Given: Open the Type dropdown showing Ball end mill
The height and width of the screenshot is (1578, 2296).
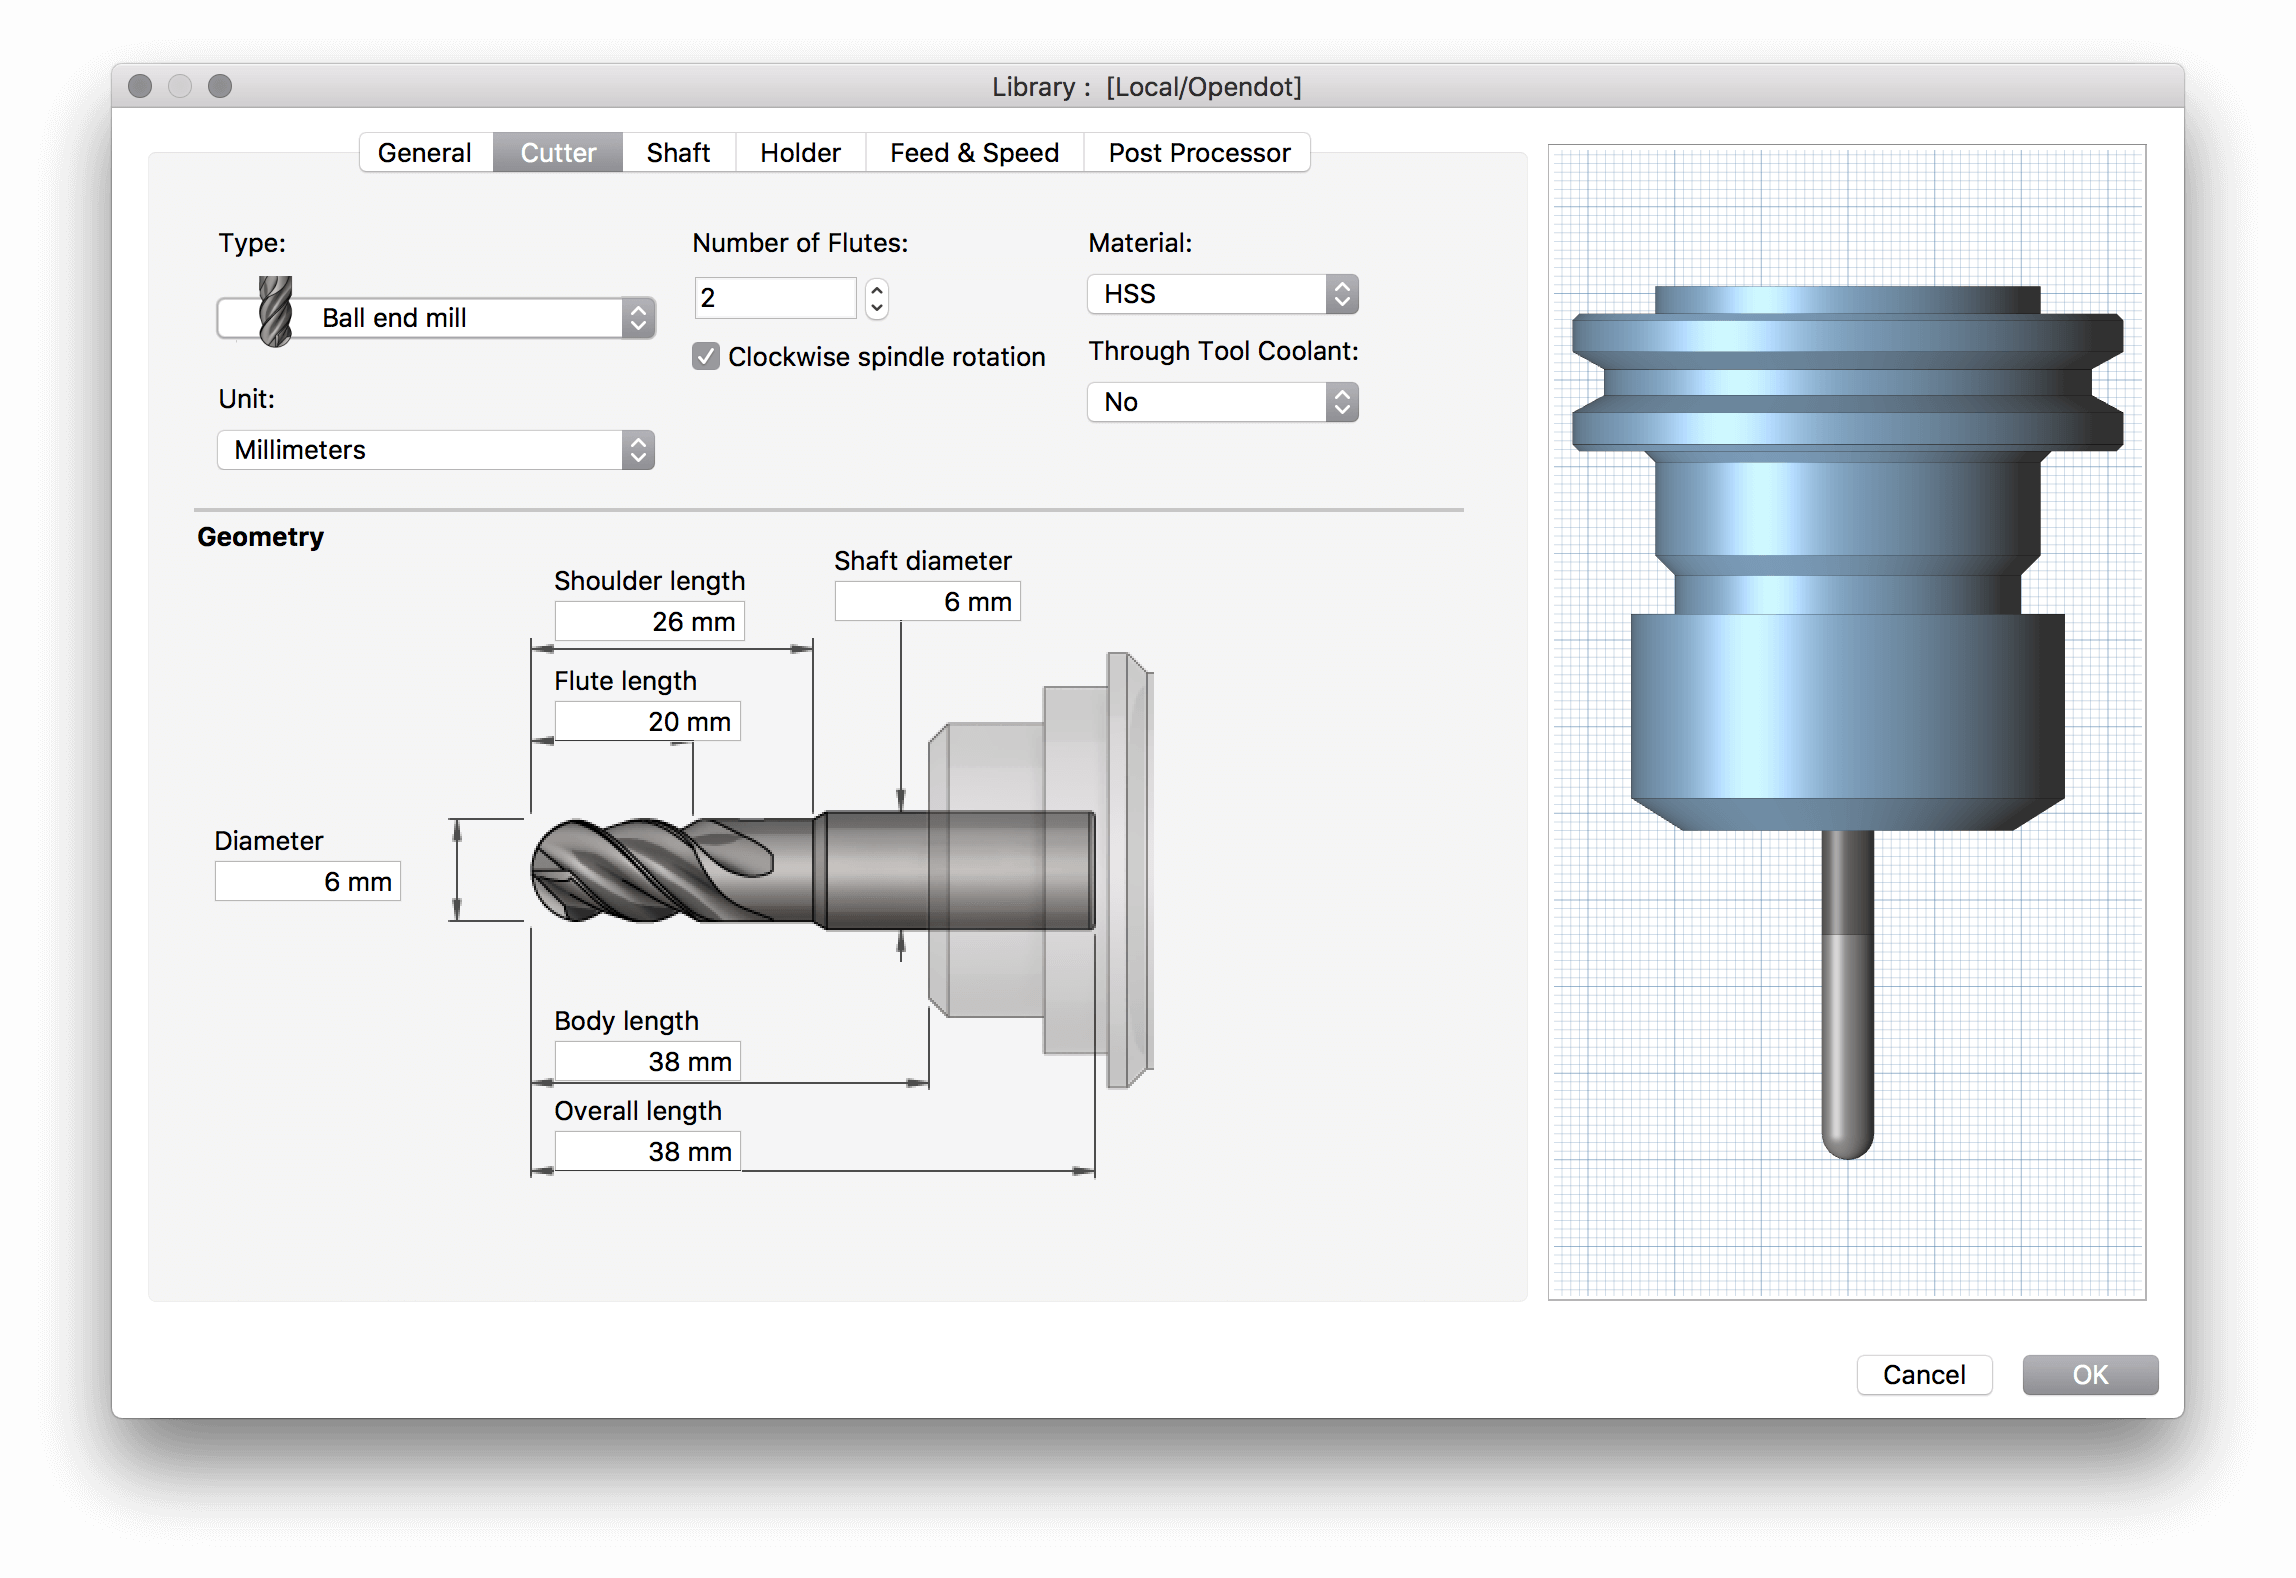Looking at the screenshot, I should tap(437, 318).
